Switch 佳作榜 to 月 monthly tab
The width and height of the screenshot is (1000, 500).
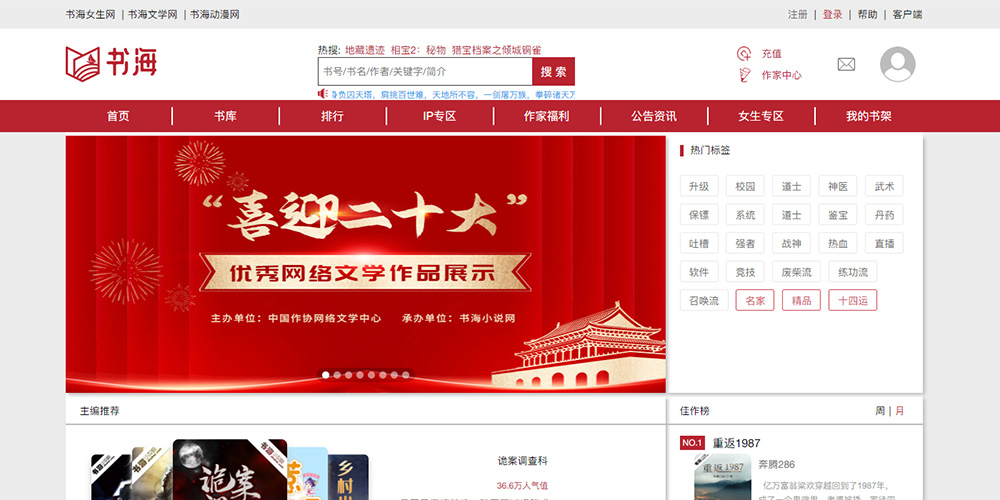[899, 411]
